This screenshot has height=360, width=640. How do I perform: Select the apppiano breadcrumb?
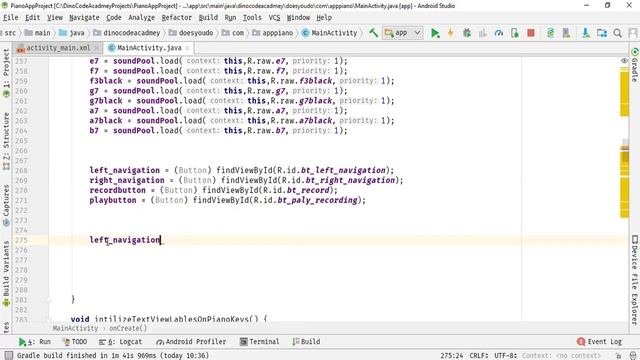point(272,33)
